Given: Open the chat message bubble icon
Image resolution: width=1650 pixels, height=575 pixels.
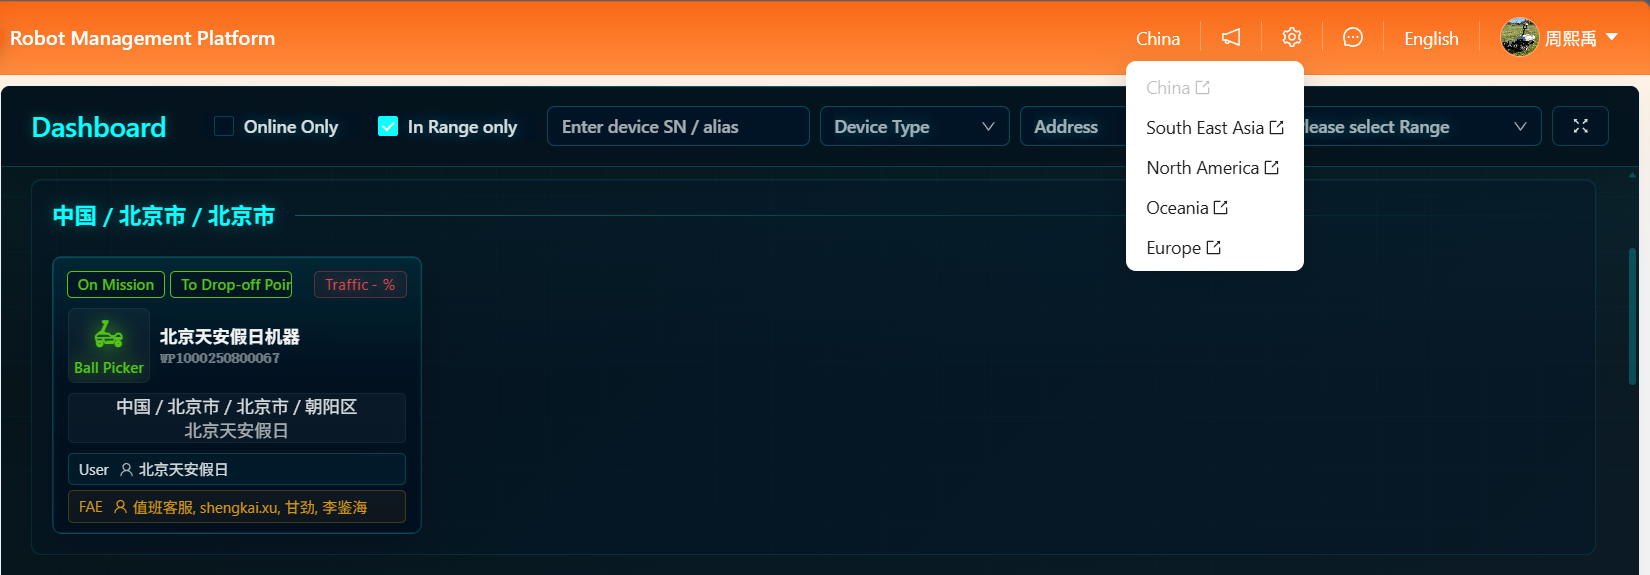Looking at the screenshot, I should (1353, 37).
